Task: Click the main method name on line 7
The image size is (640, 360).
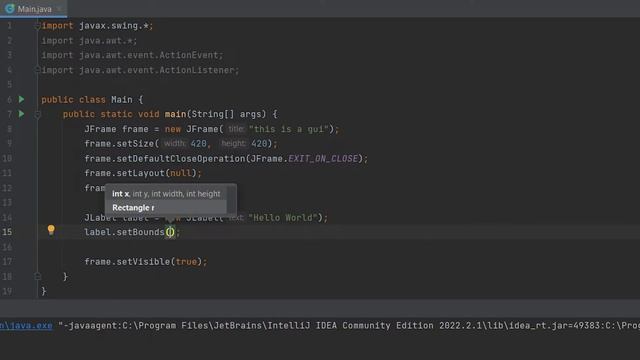Action: pyautogui.click(x=176, y=114)
